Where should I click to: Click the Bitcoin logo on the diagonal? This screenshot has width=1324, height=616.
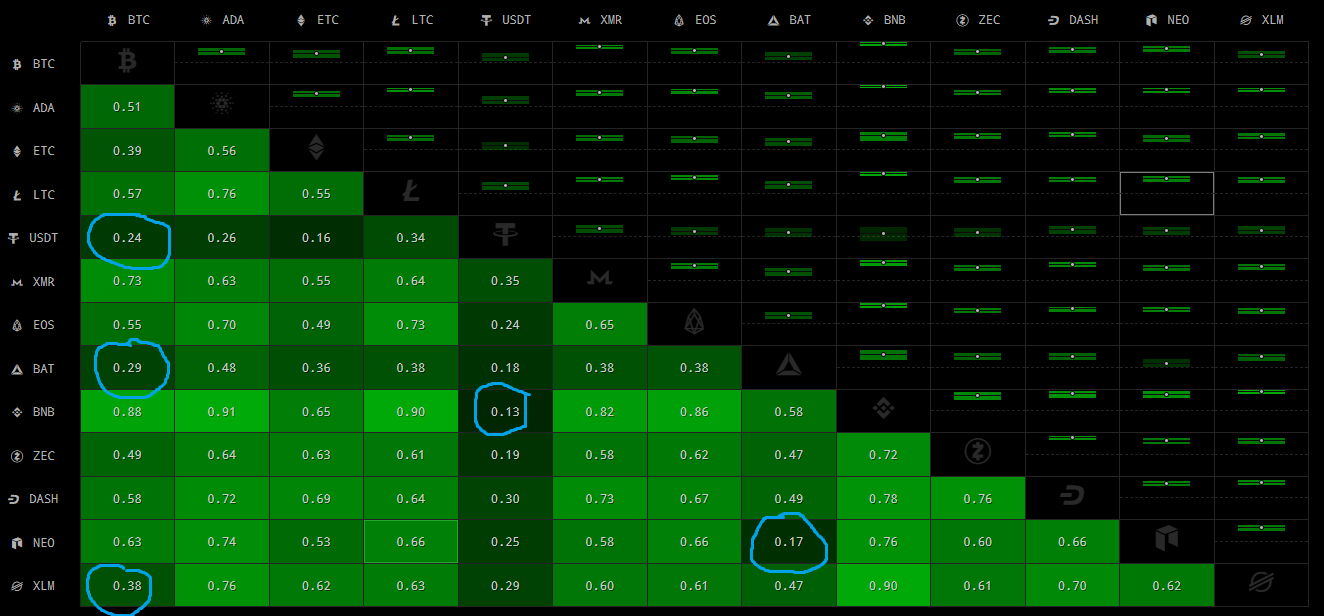click(127, 63)
